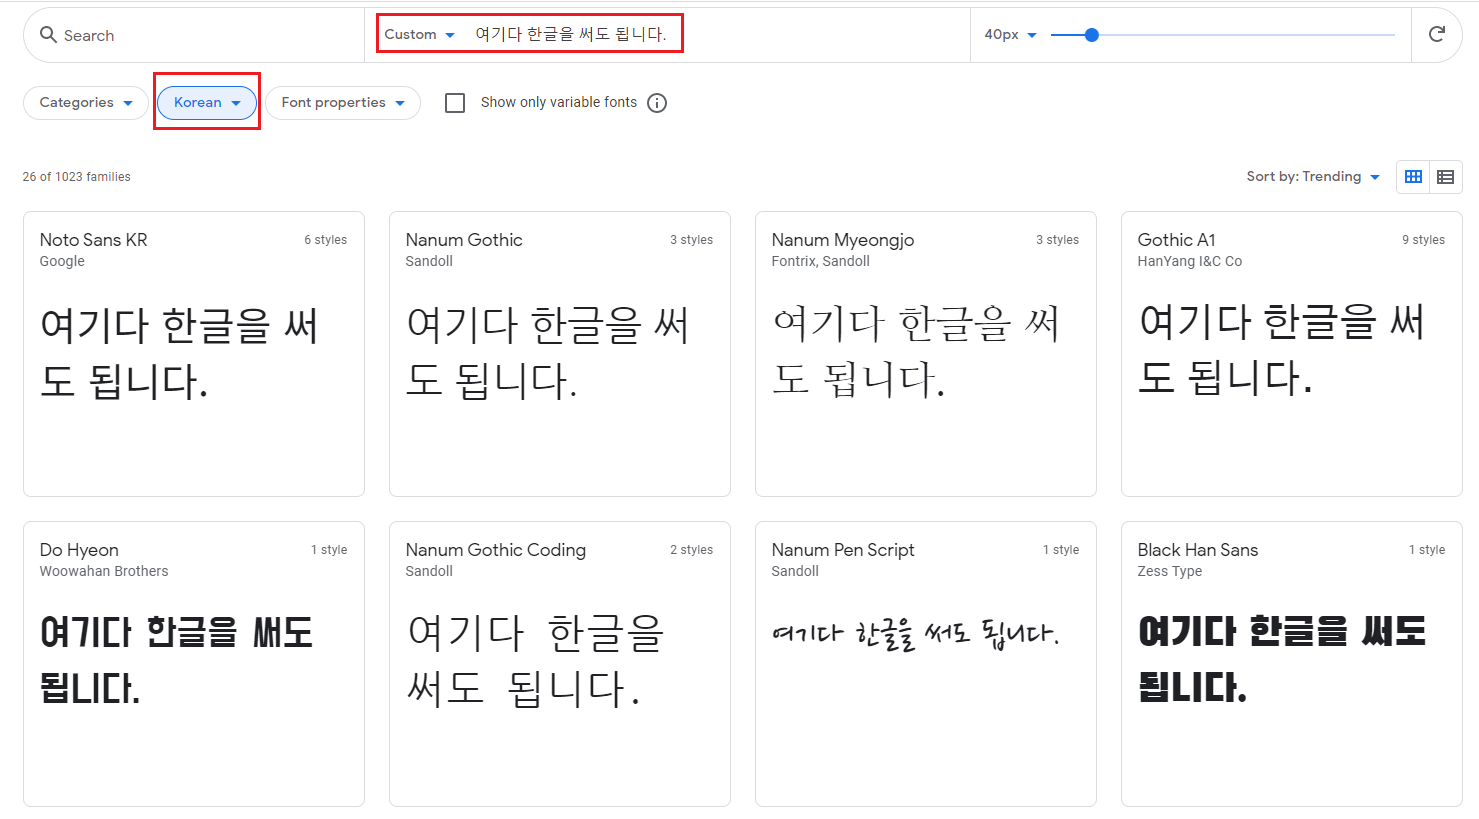The width and height of the screenshot is (1479, 819).
Task: Open the Do Hyeon font title
Action: pos(79,550)
